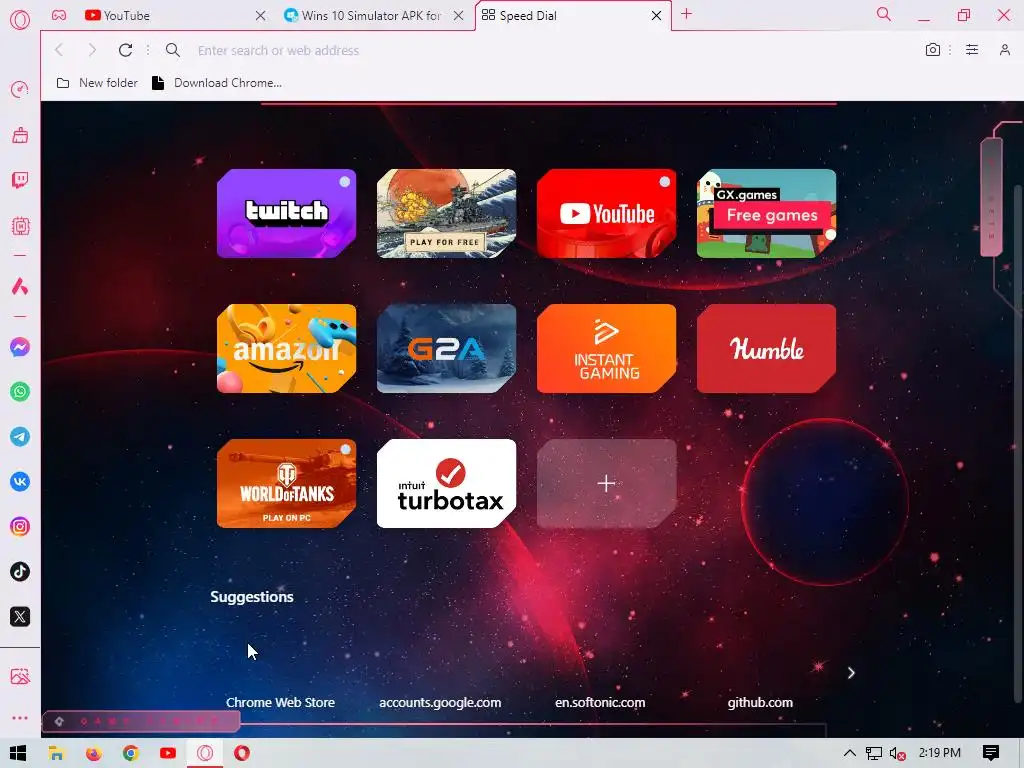Open WhatsApp in sidebar
This screenshot has height=768, width=1024.
20,392
